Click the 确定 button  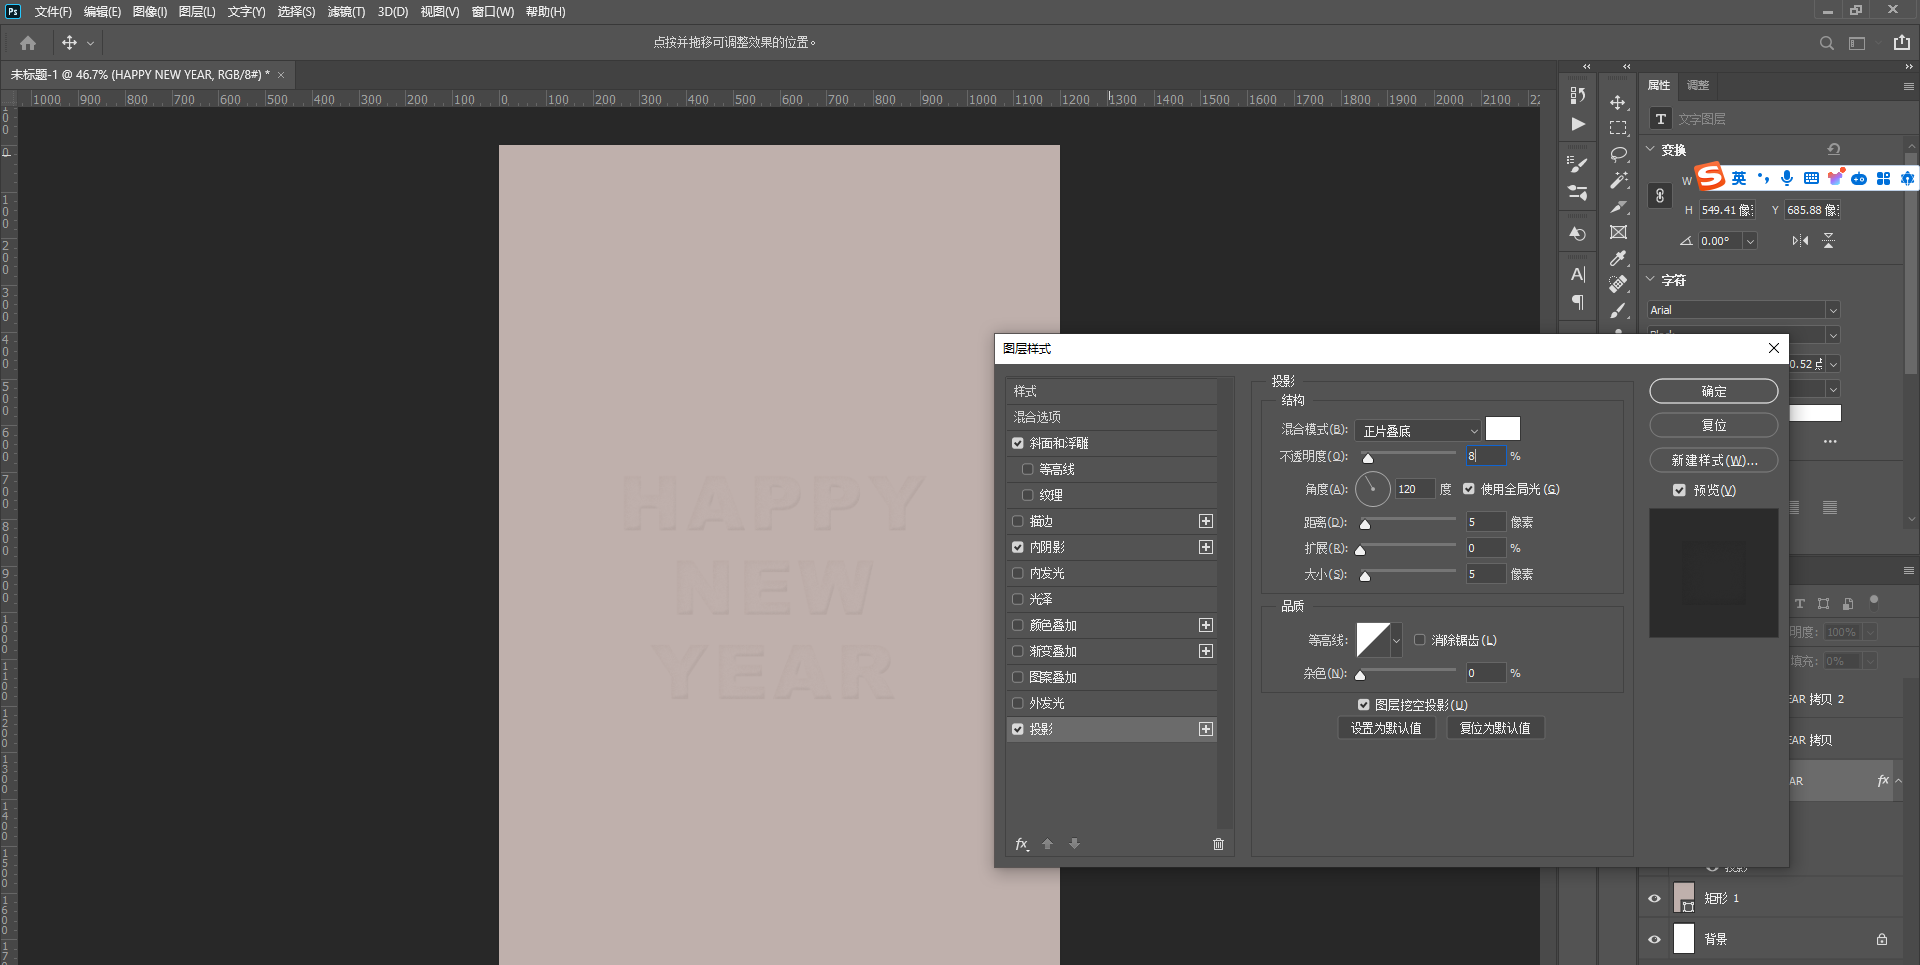coord(1713,391)
